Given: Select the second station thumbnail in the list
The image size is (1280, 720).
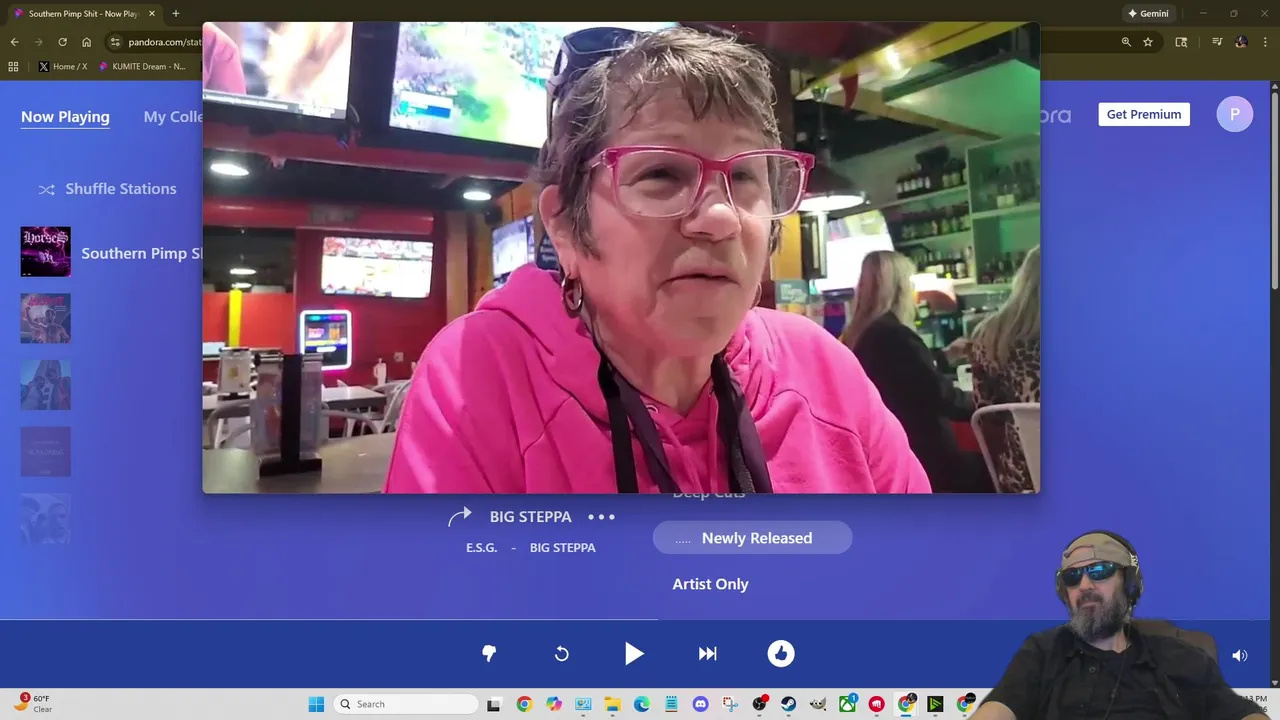Looking at the screenshot, I should pos(46,318).
